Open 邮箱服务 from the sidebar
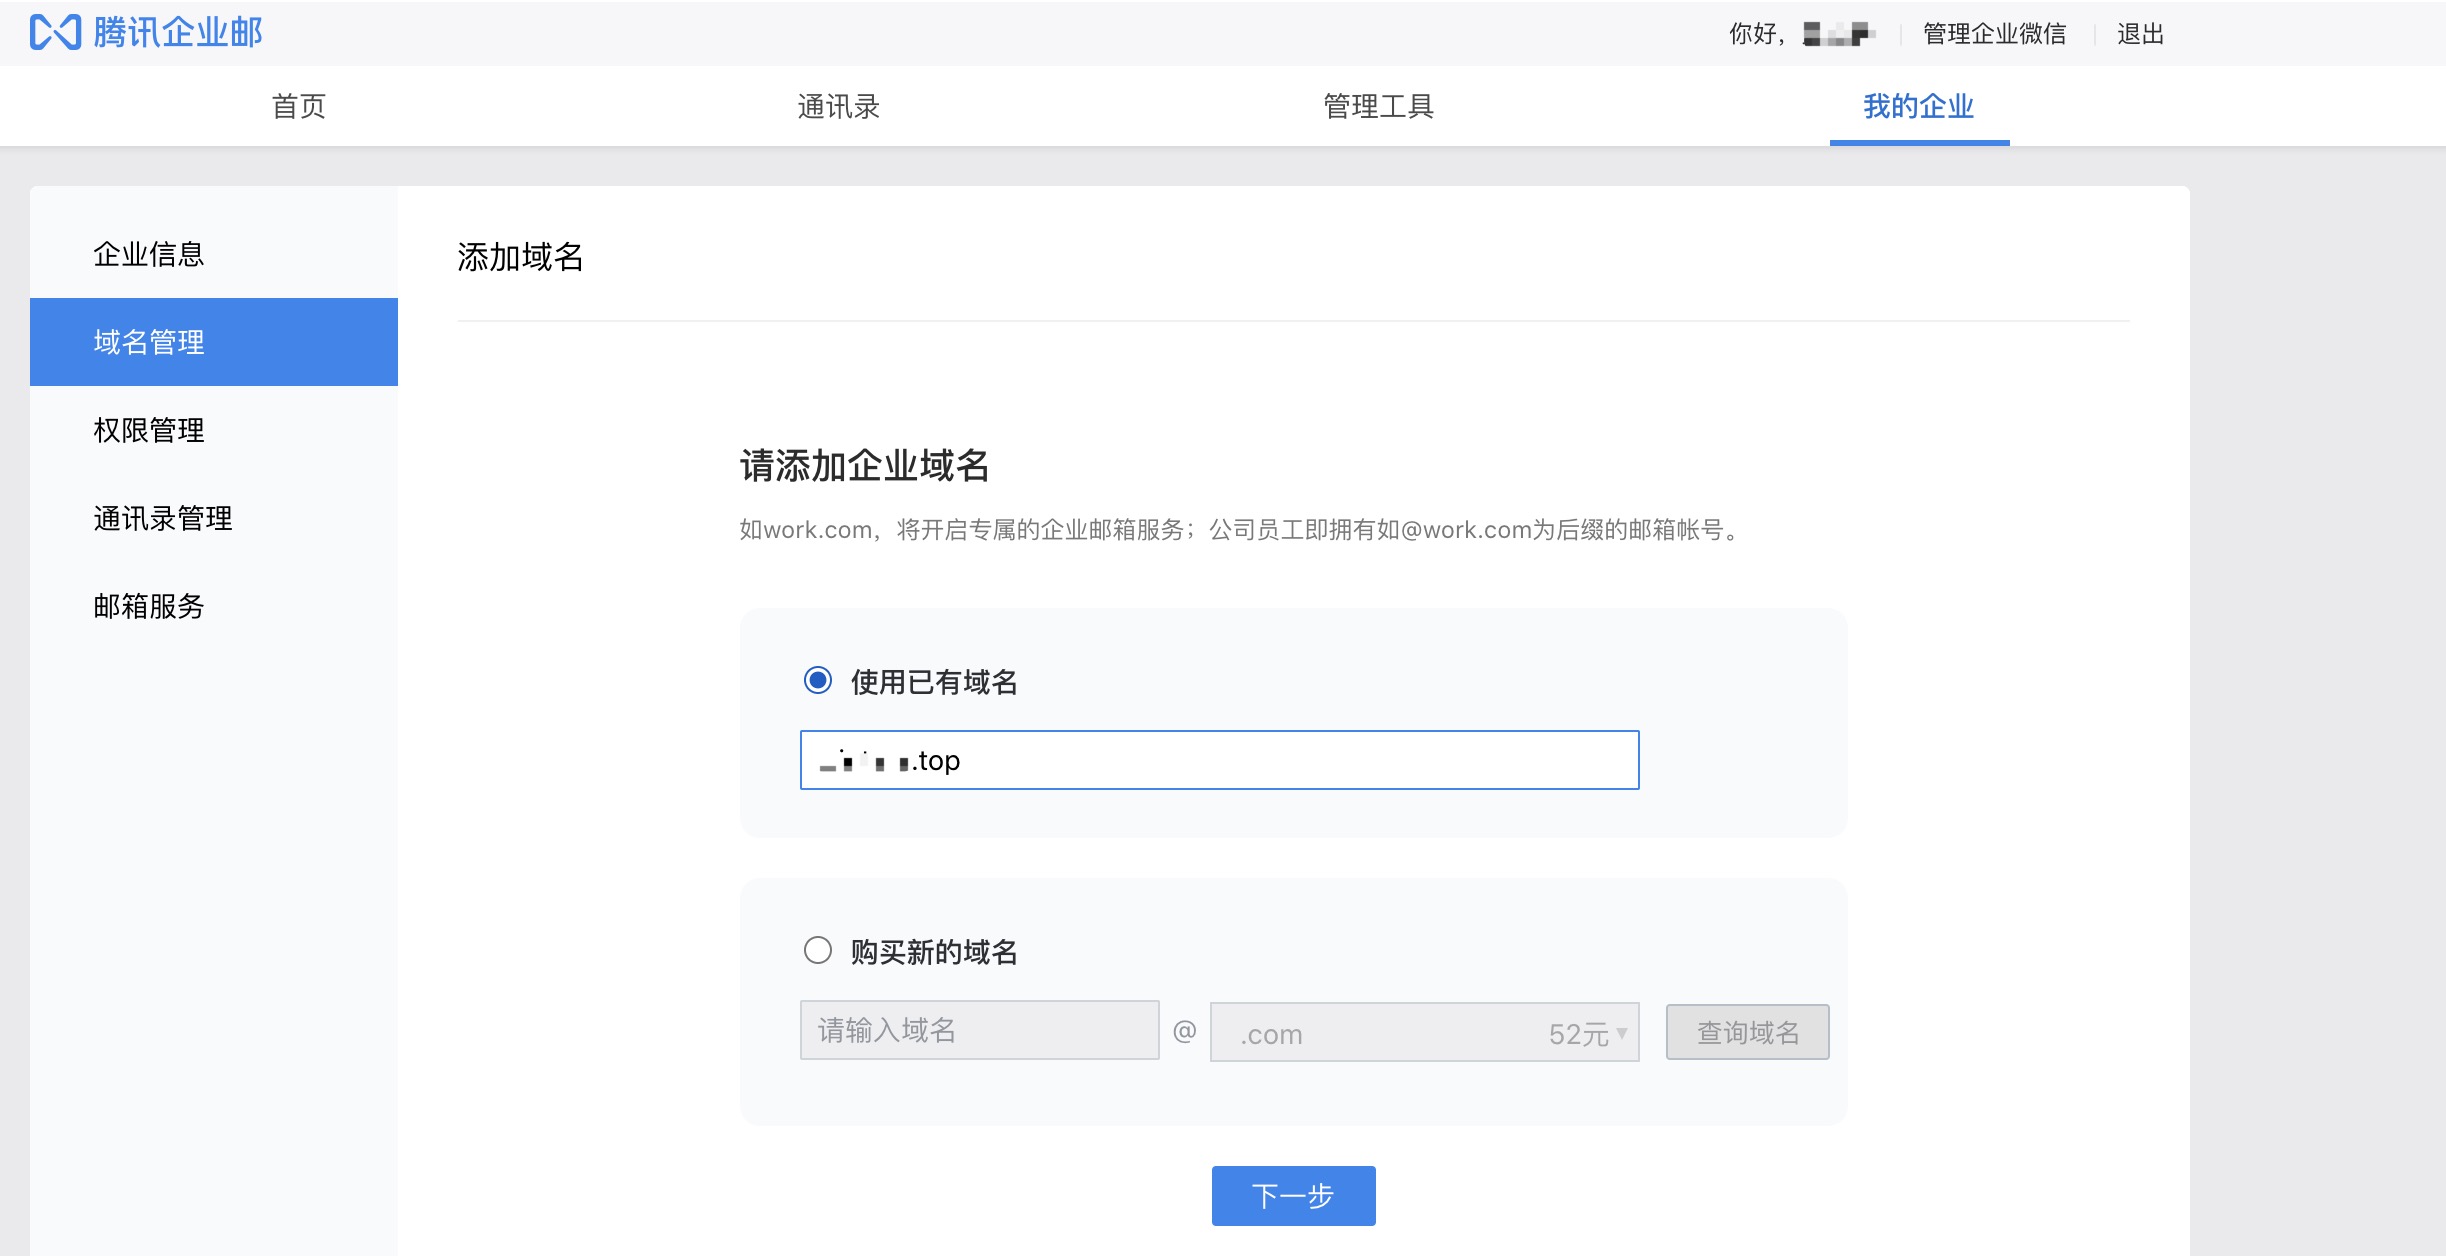This screenshot has height=1256, width=2446. 149,606
